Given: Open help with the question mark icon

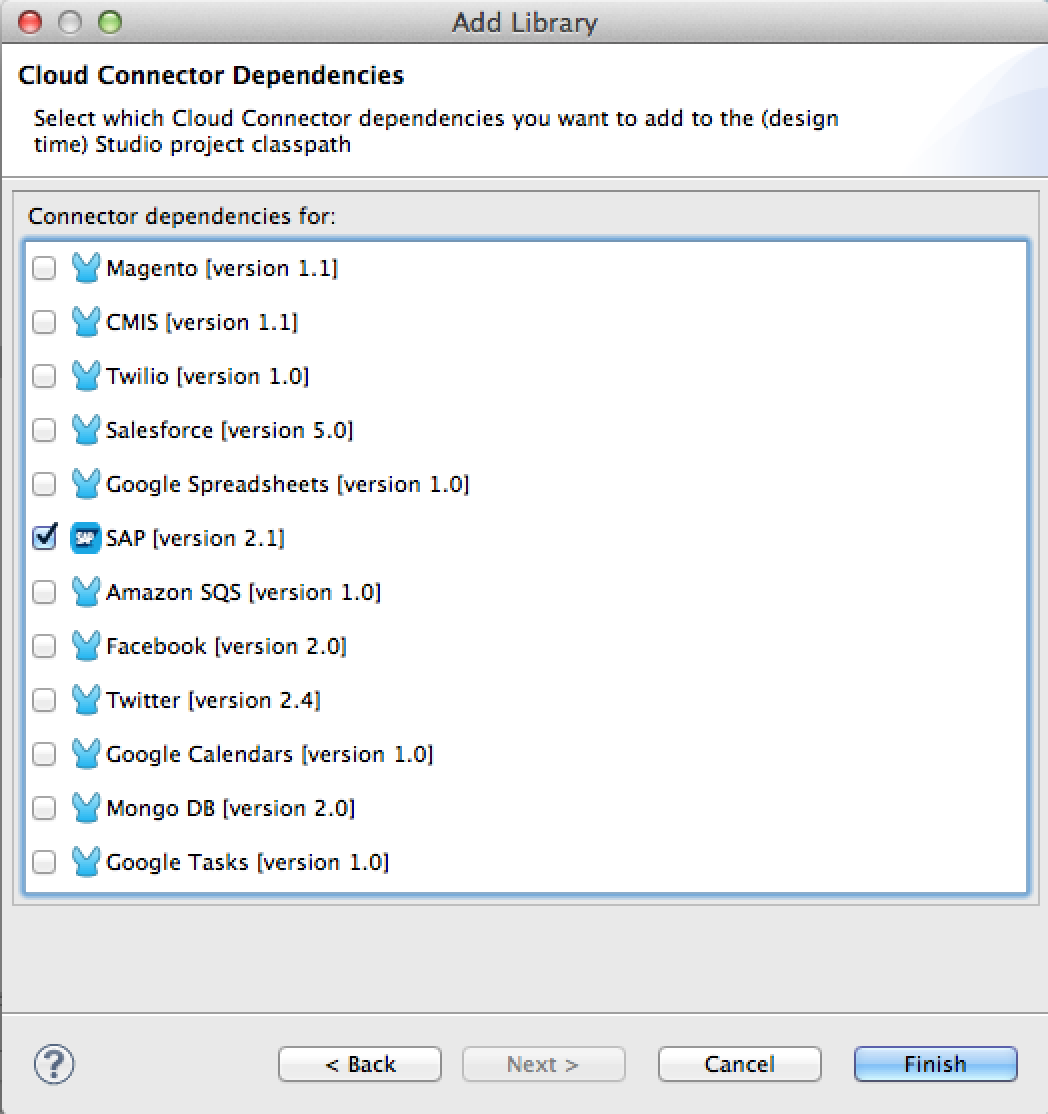Looking at the screenshot, I should (54, 1063).
